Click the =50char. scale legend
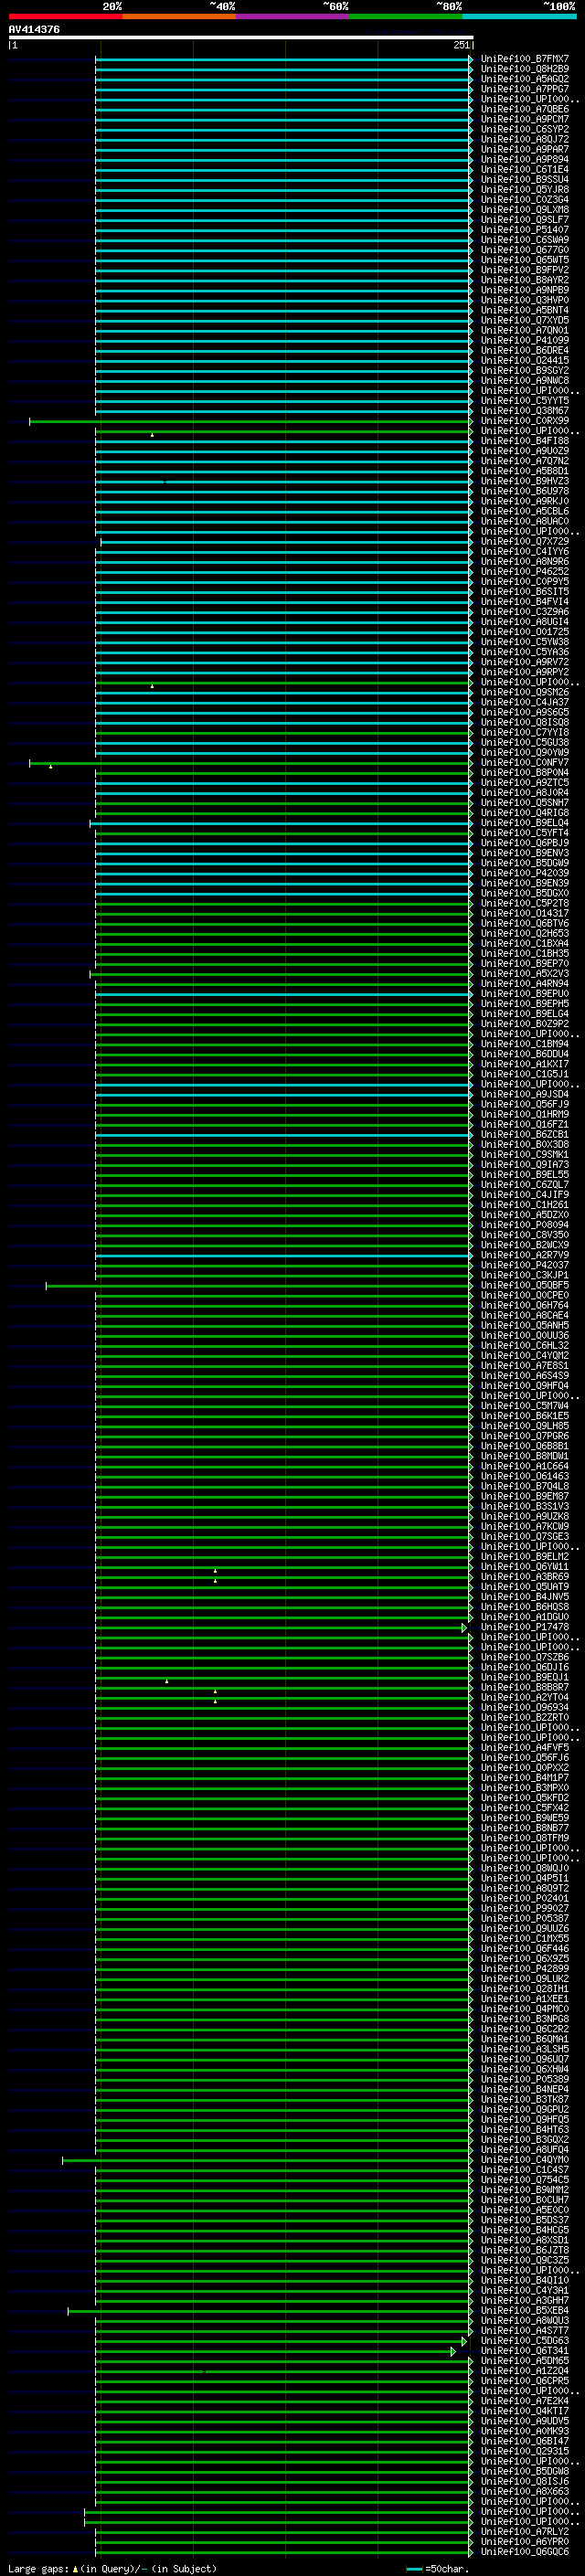The image size is (585, 2576). click(x=437, y=2568)
